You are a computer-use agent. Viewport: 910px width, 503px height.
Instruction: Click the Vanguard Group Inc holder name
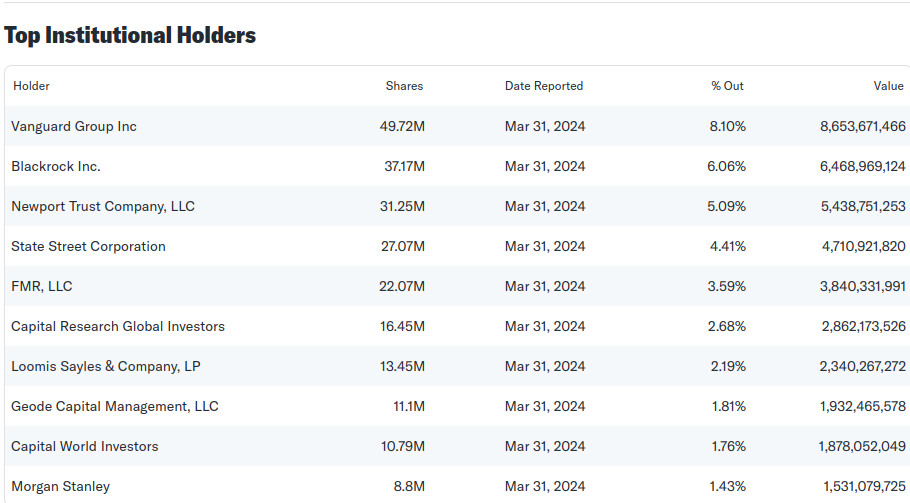[74, 126]
